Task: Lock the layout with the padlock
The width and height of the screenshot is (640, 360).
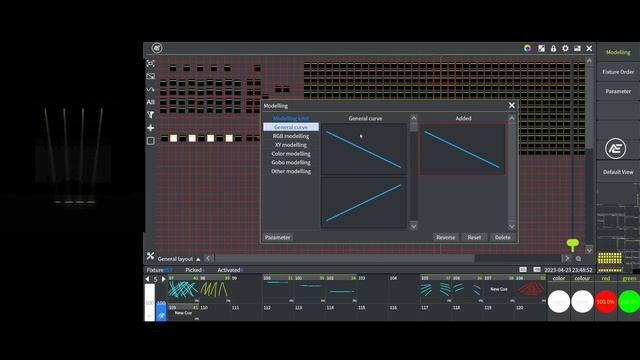Action: pyautogui.click(x=553, y=48)
